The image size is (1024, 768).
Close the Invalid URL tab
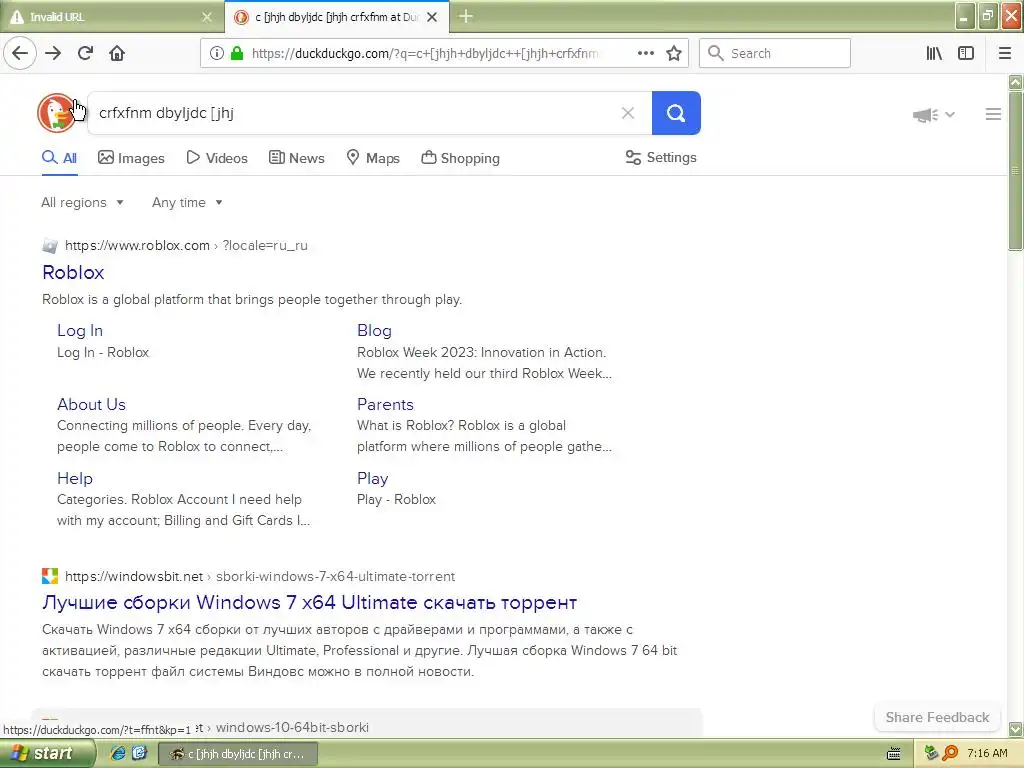(x=207, y=17)
